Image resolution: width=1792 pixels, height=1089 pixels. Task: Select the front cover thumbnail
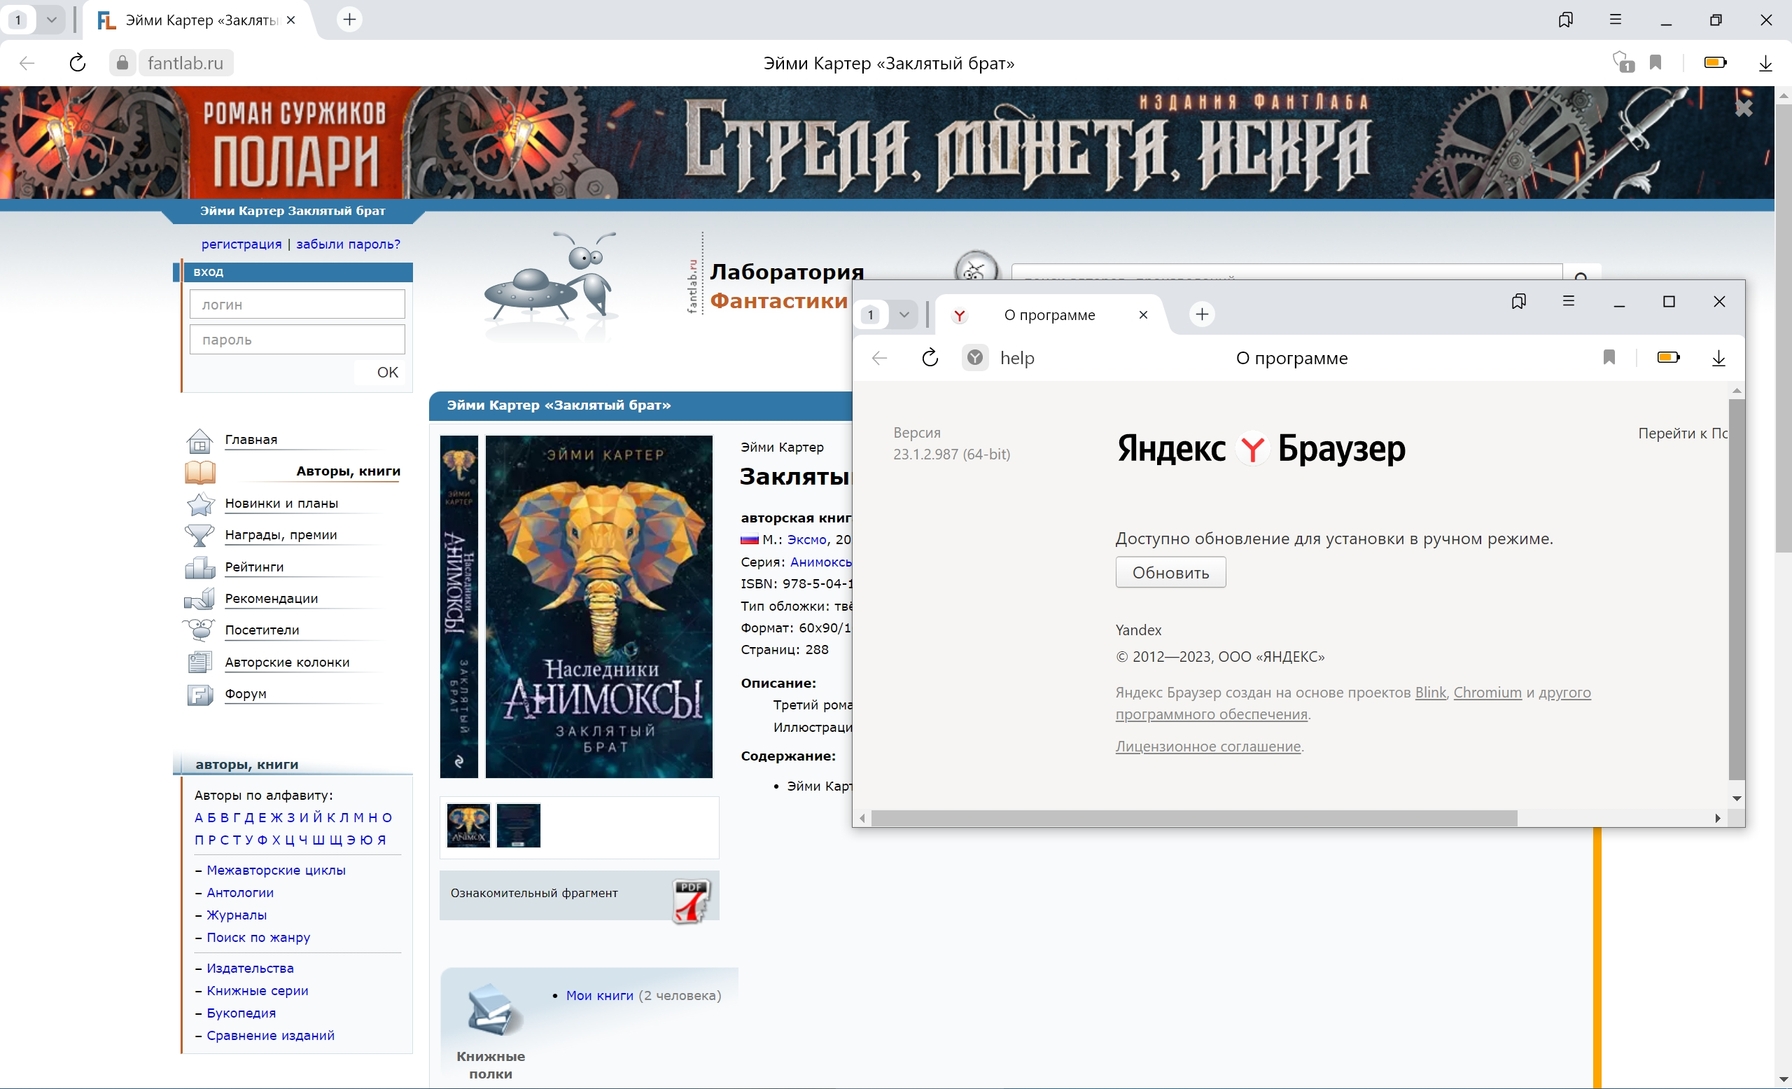[x=468, y=826]
